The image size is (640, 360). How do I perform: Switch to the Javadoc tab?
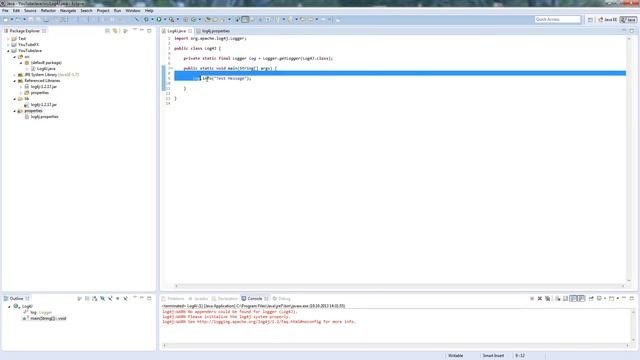tap(198, 299)
